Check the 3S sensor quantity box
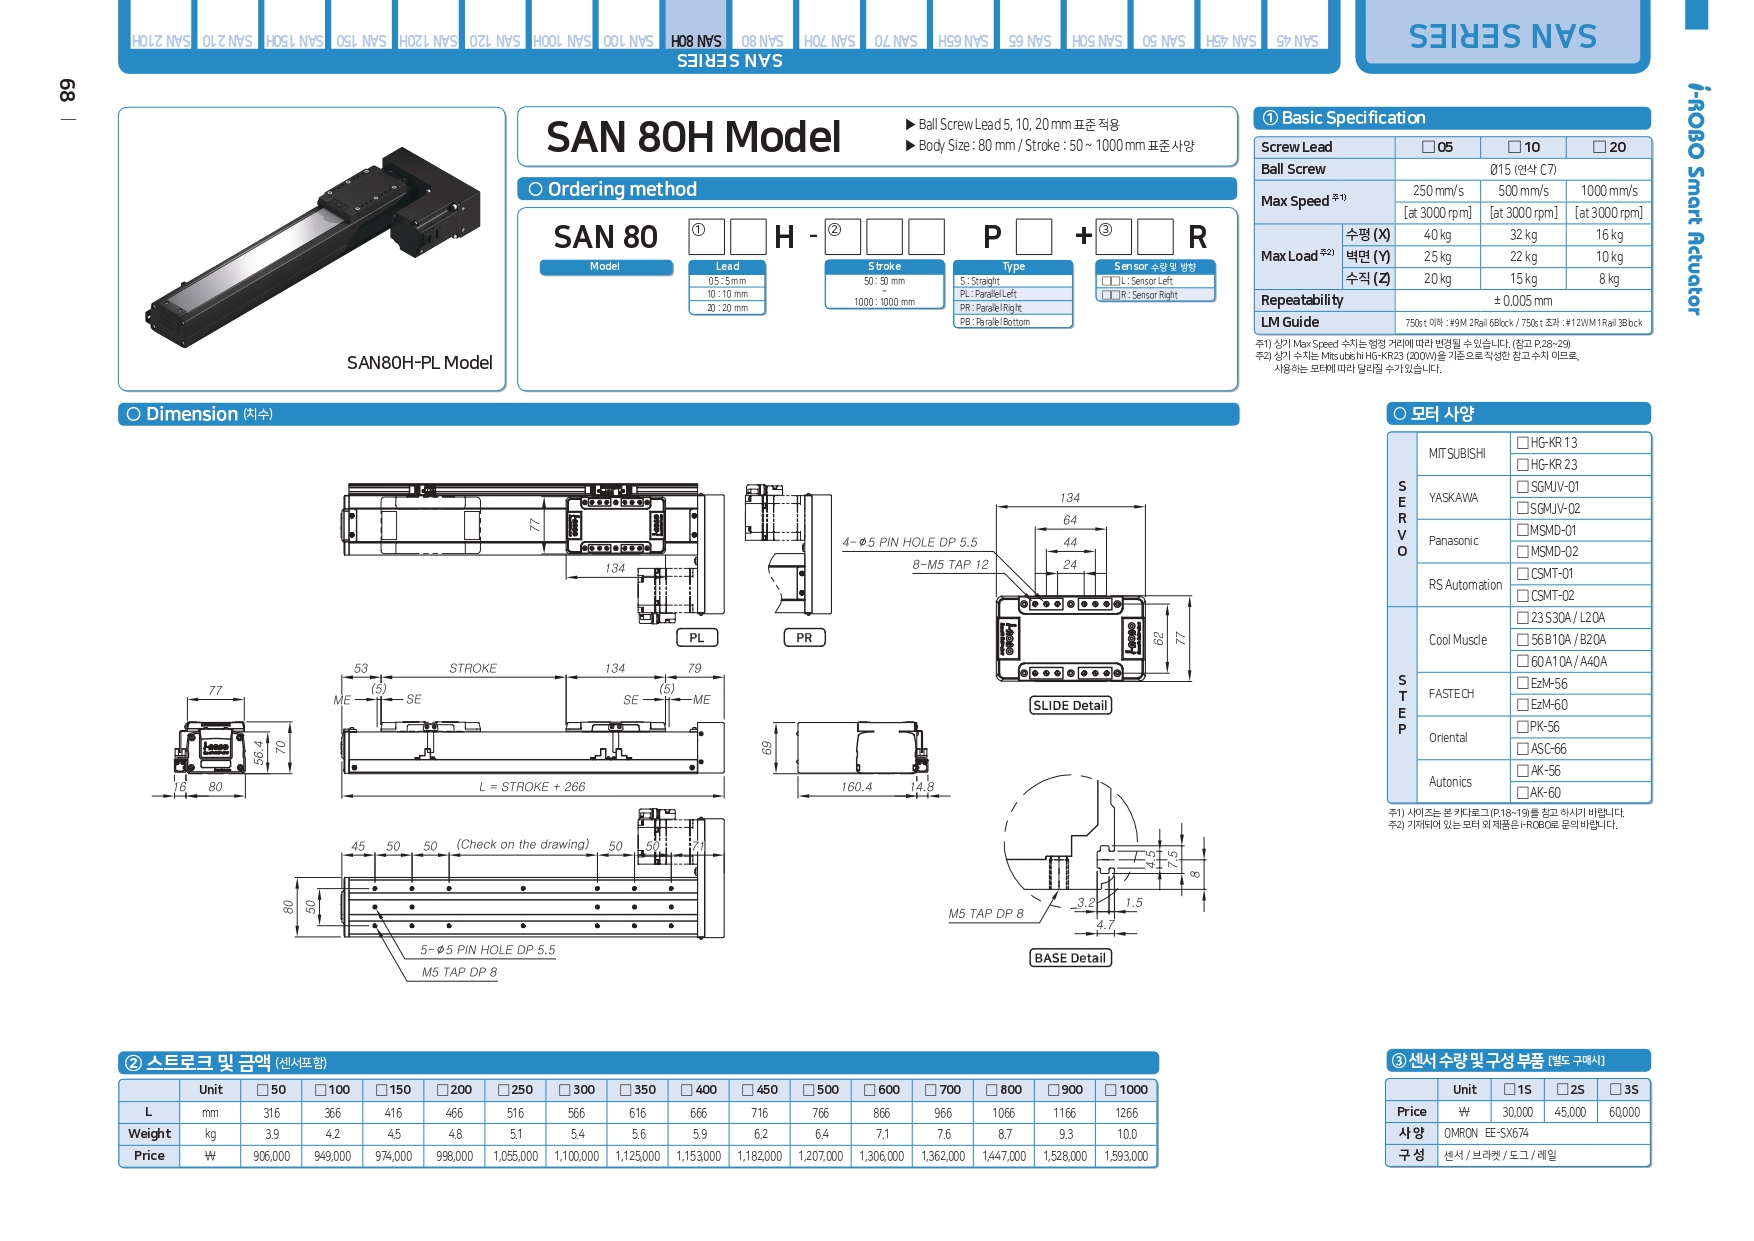Viewport: 1754px width, 1241px height. click(x=1616, y=1089)
